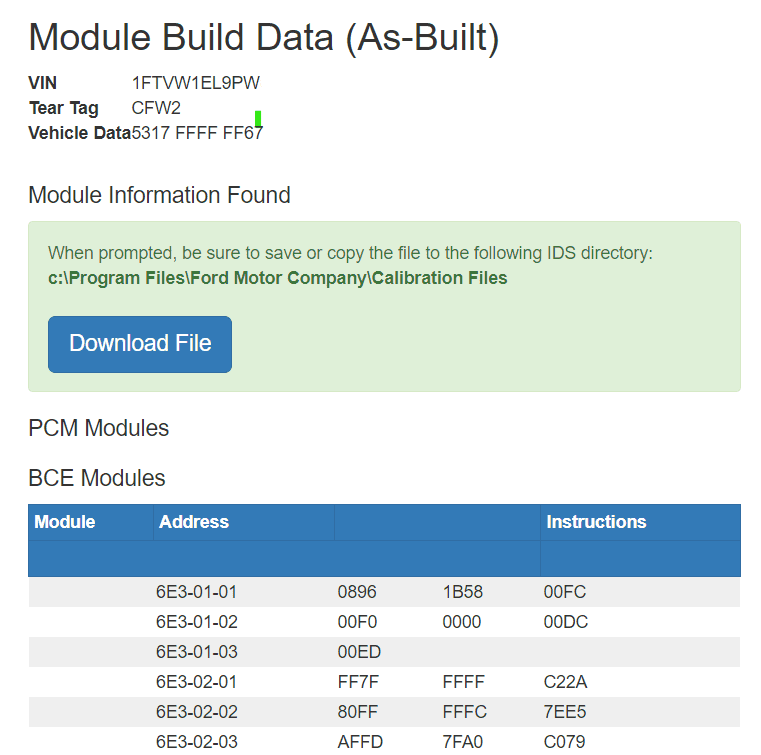Select address cell 6E3-01-02

(x=196, y=622)
